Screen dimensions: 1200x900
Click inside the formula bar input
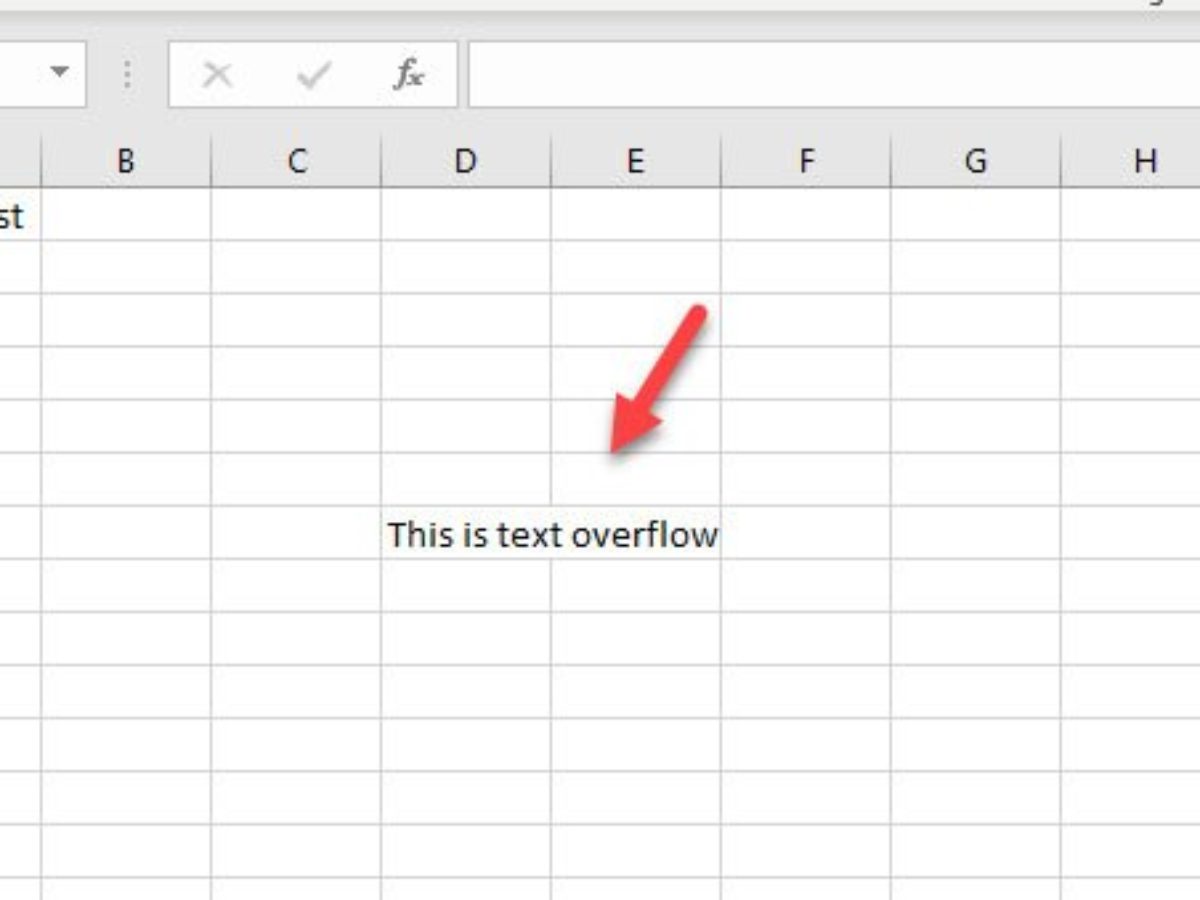(x=830, y=75)
